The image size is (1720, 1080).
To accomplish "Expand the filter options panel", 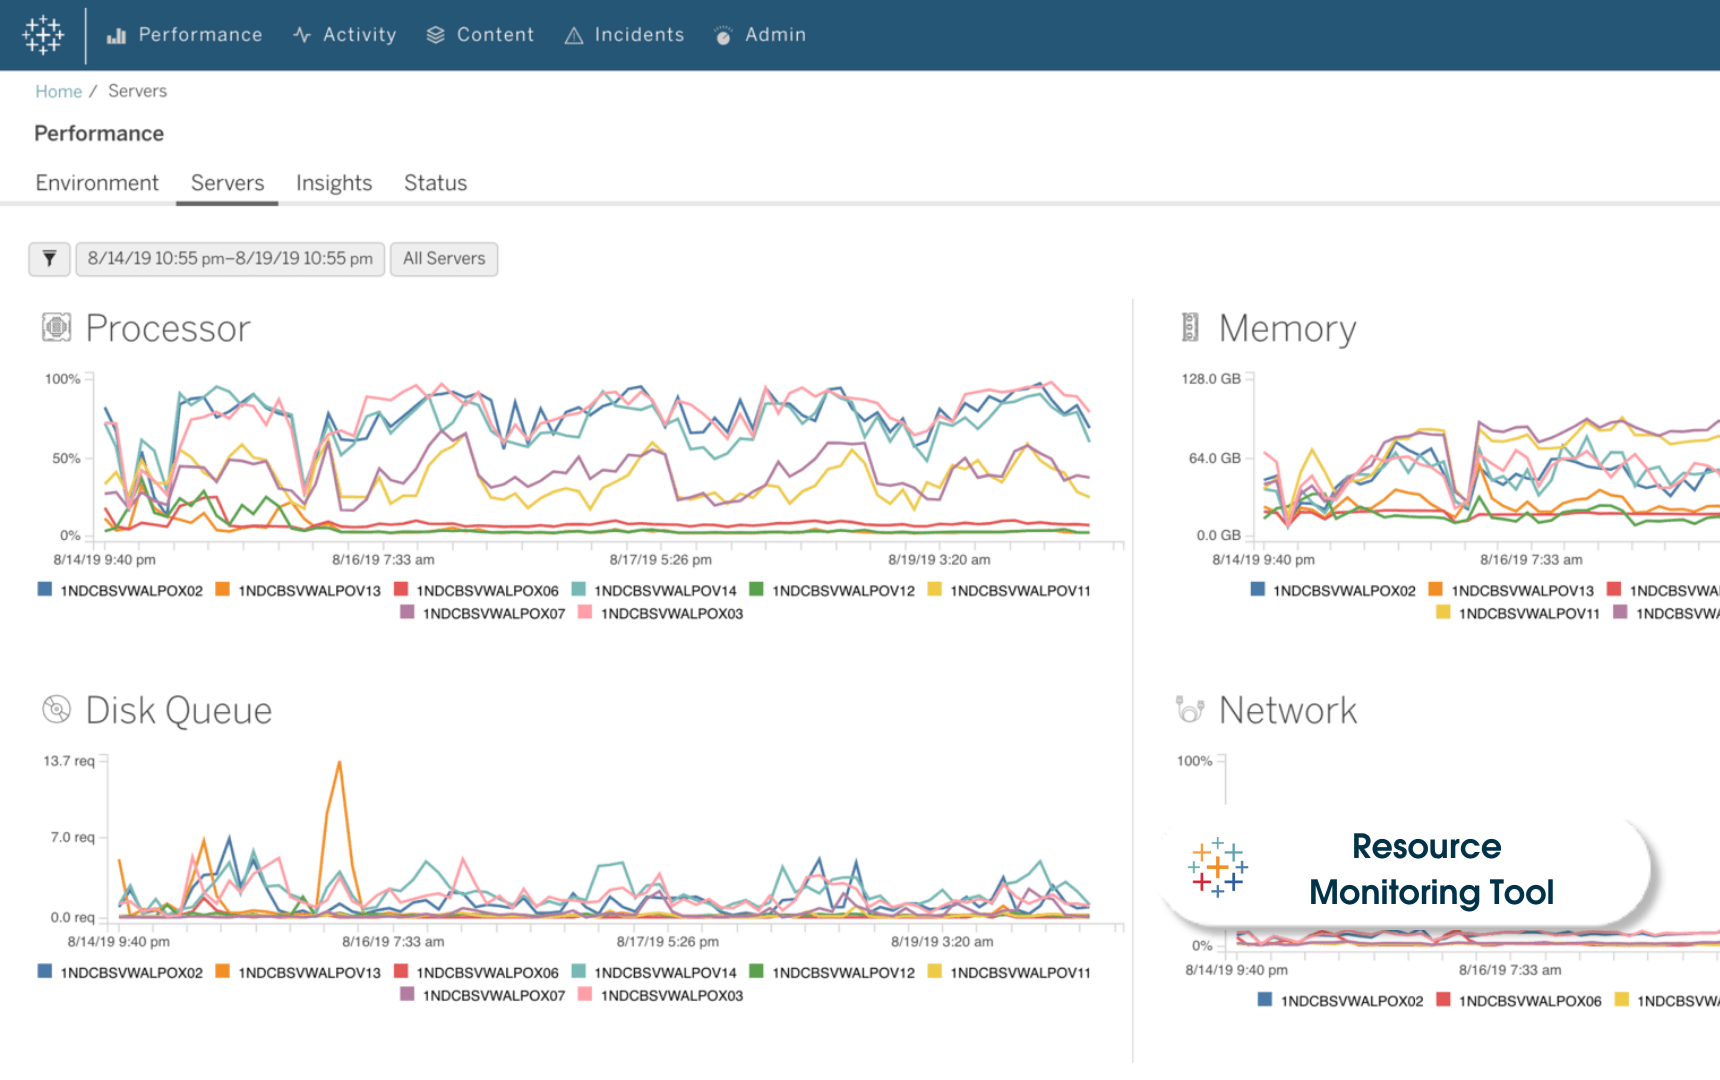I will pos(48,258).
